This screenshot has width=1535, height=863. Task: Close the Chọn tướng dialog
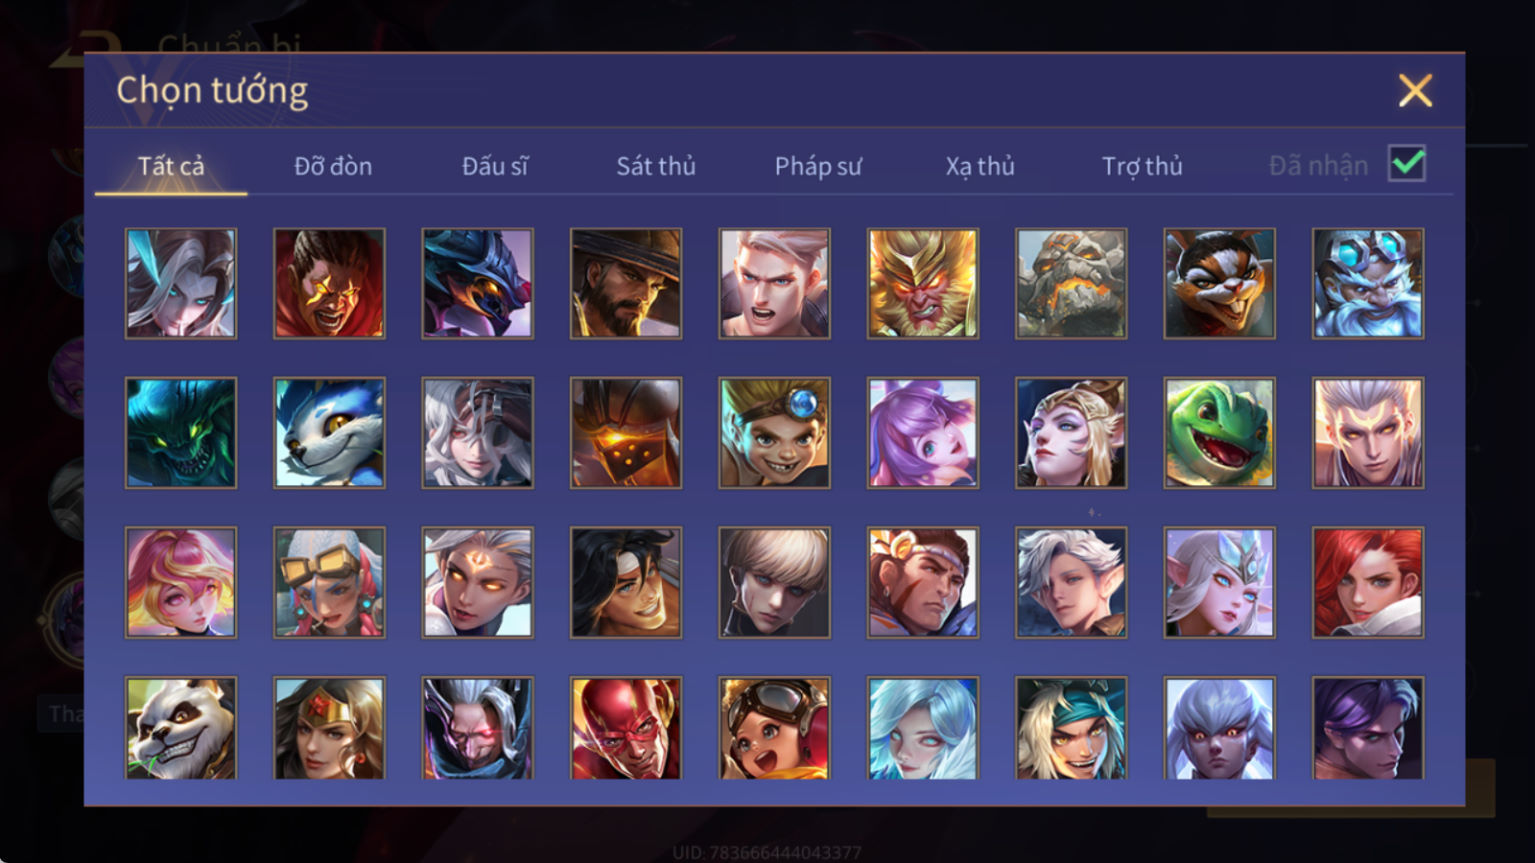tap(1415, 91)
